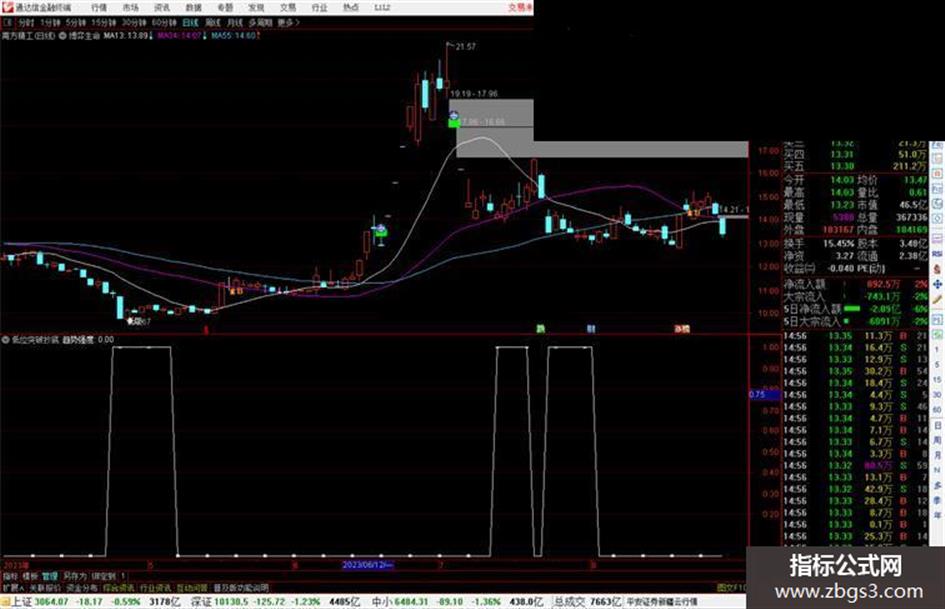Click the red 交易 button at top right

pos(520,8)
